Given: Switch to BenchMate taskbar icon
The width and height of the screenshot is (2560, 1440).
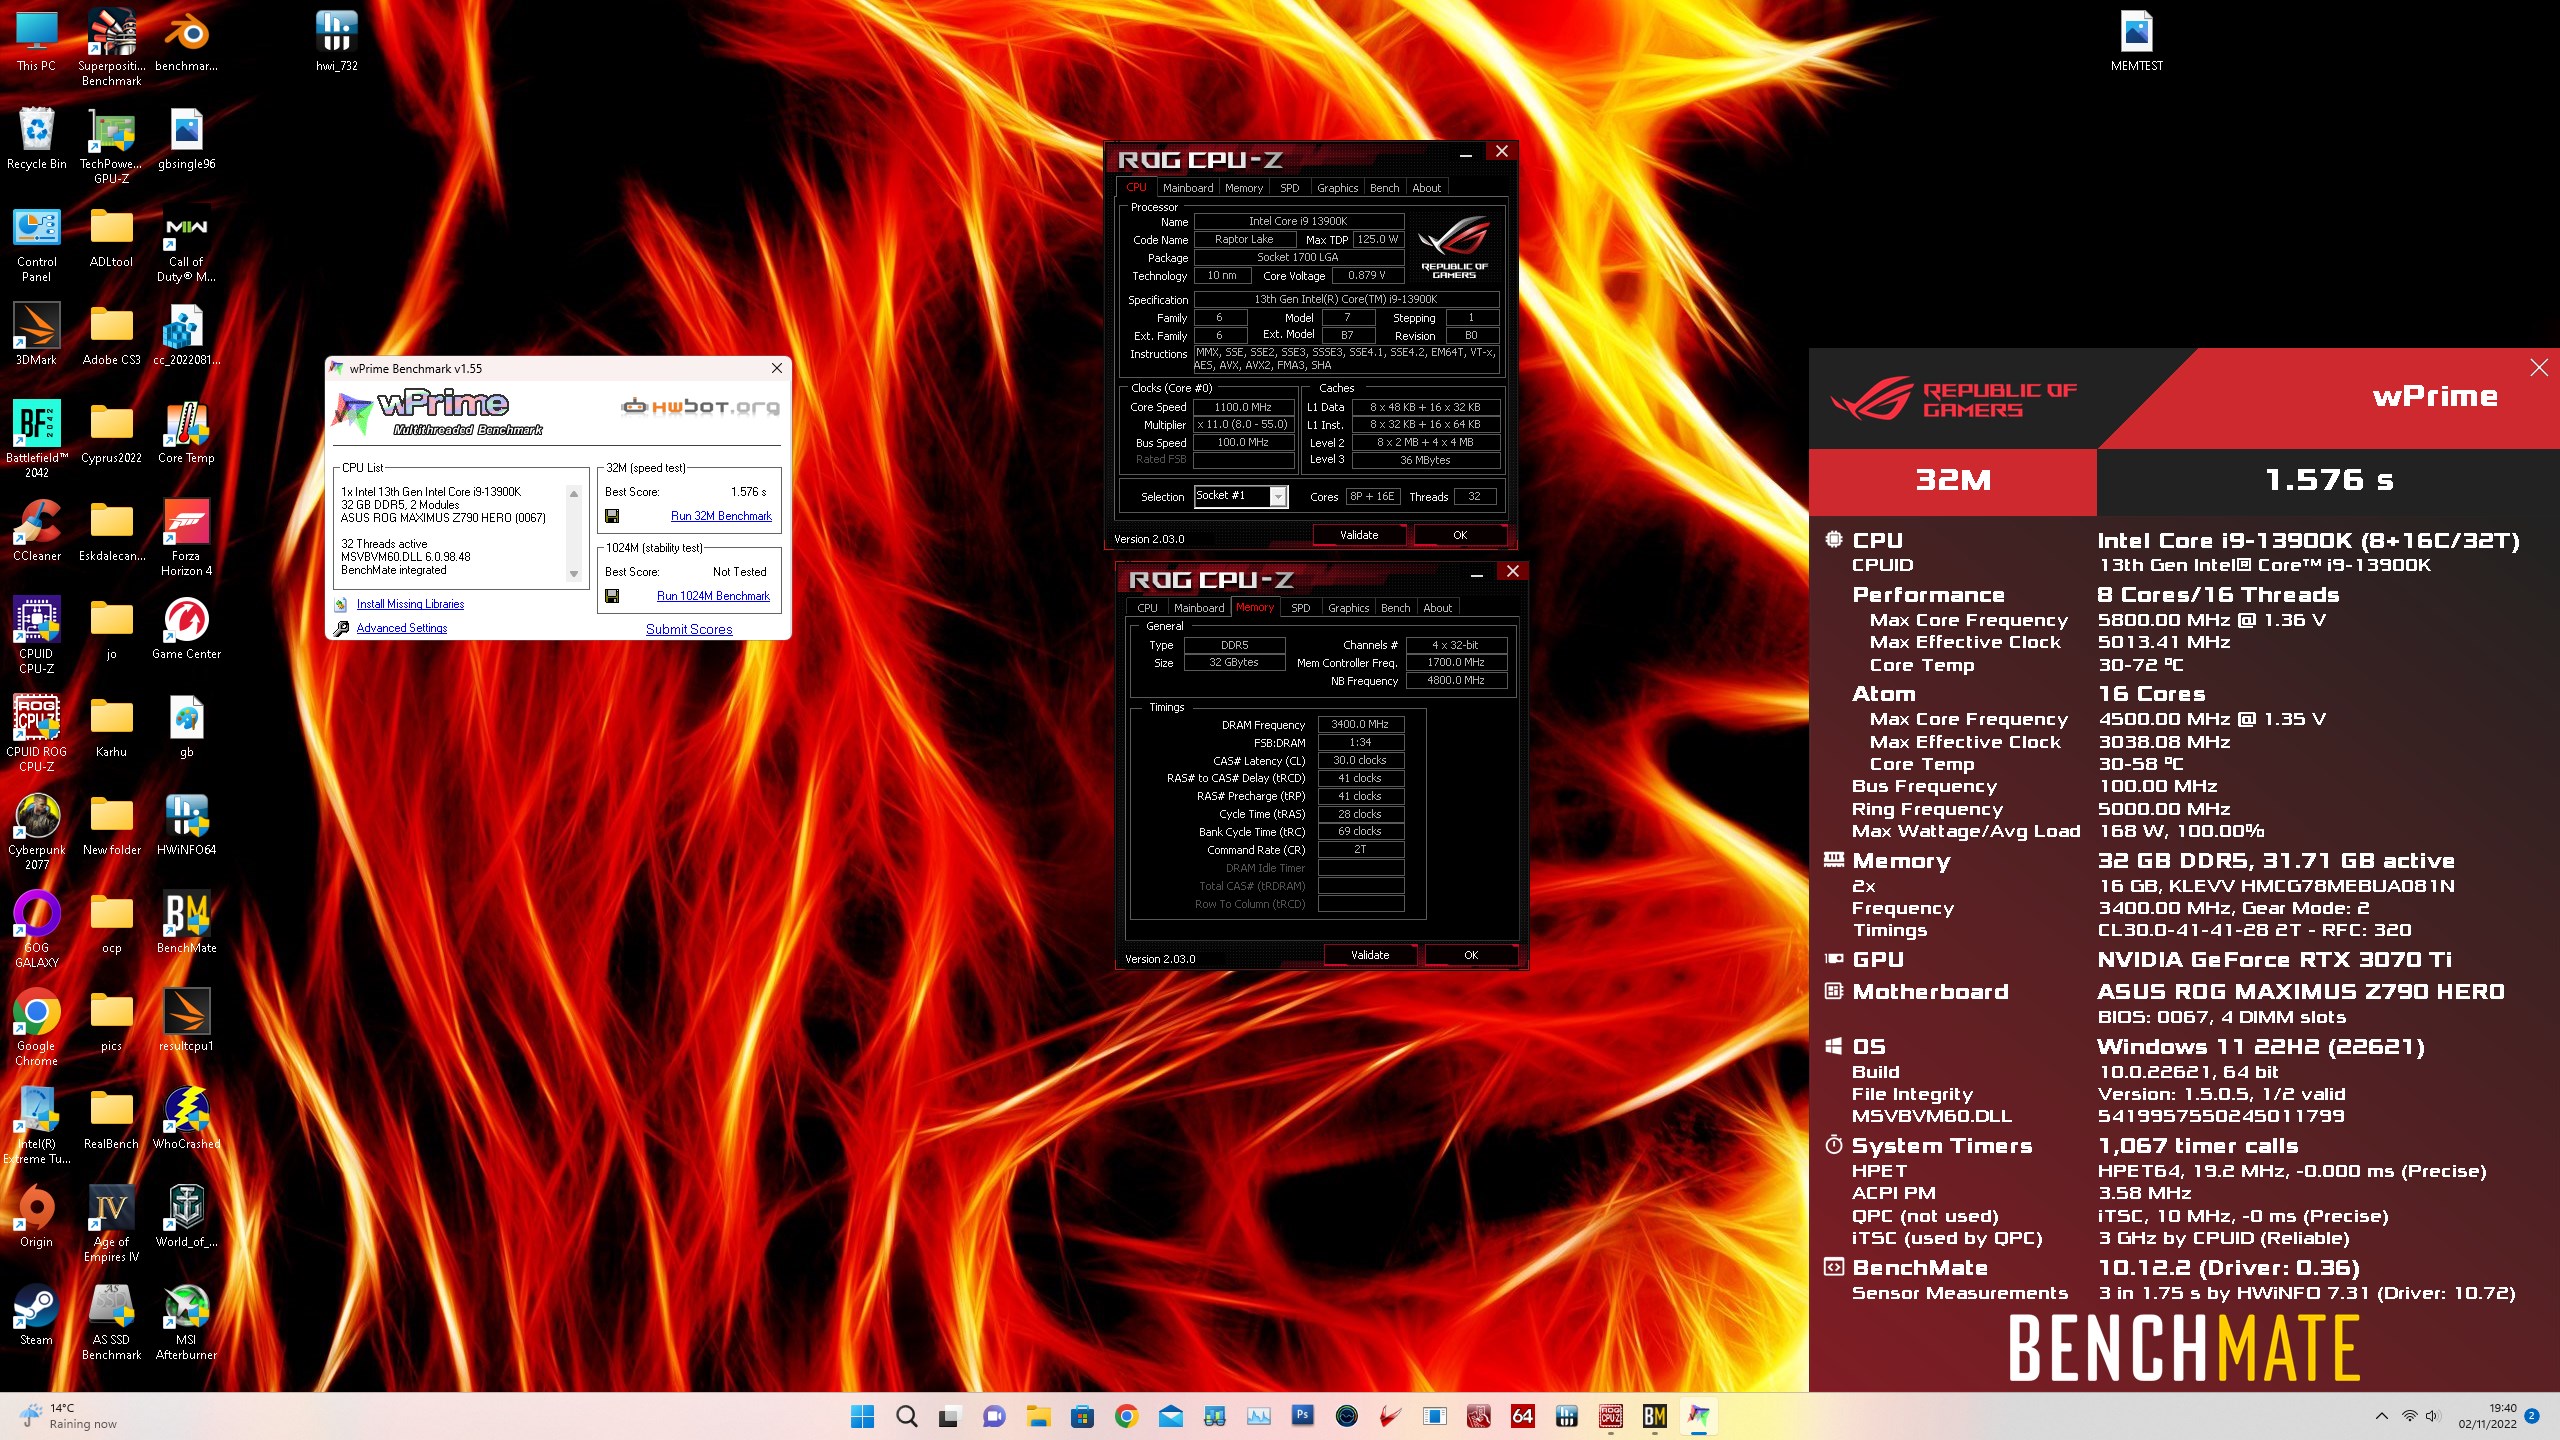Looking at the screenshot, I should [1654, 1415].
